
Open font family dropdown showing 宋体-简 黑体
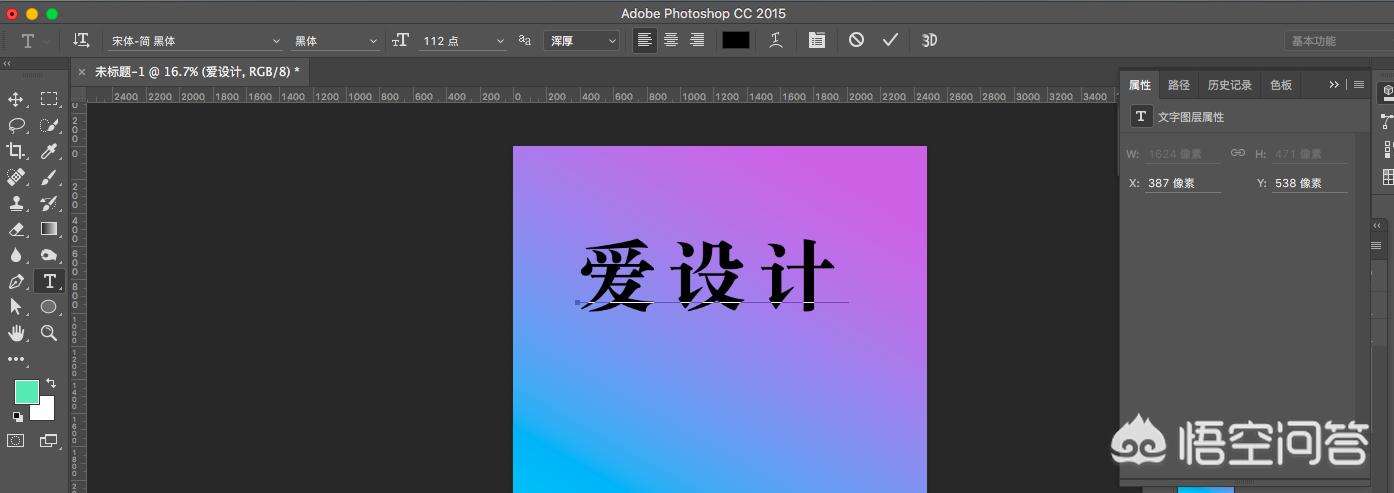click(196, 41)
